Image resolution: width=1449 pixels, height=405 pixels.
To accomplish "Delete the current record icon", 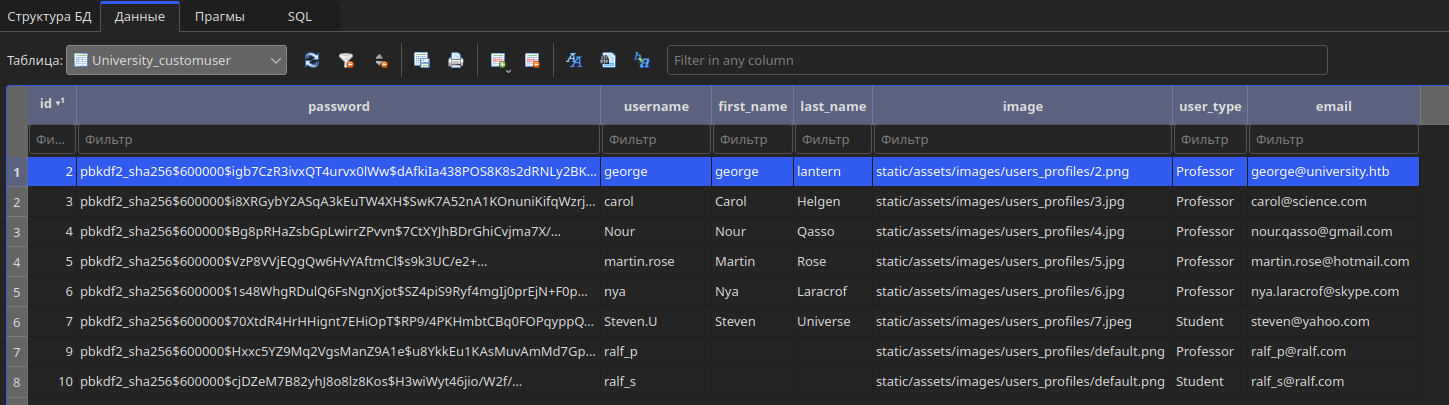I will point(532,60).
